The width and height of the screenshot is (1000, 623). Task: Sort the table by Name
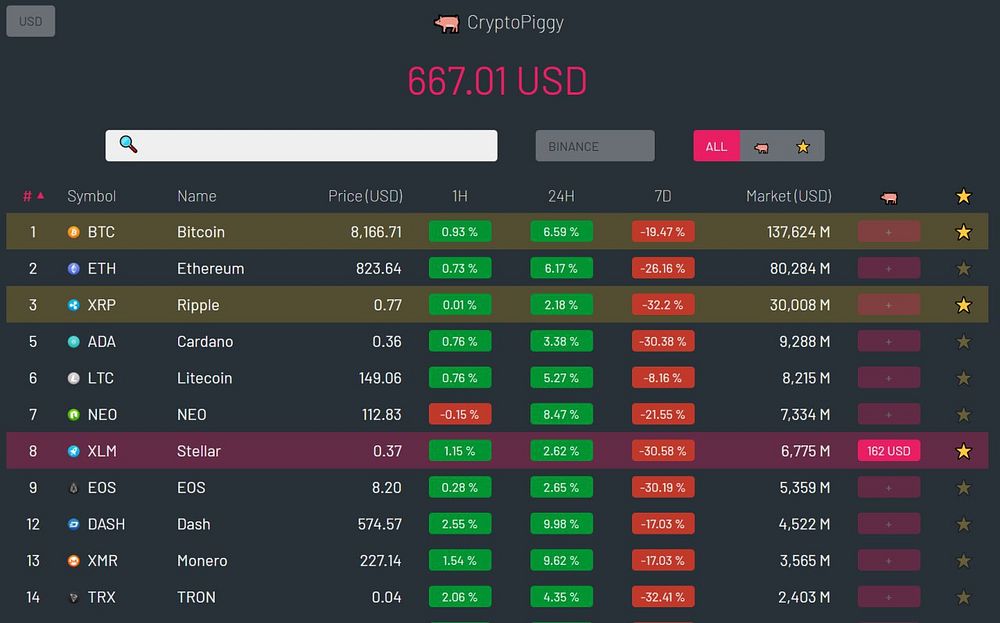[x=197, y=196]
